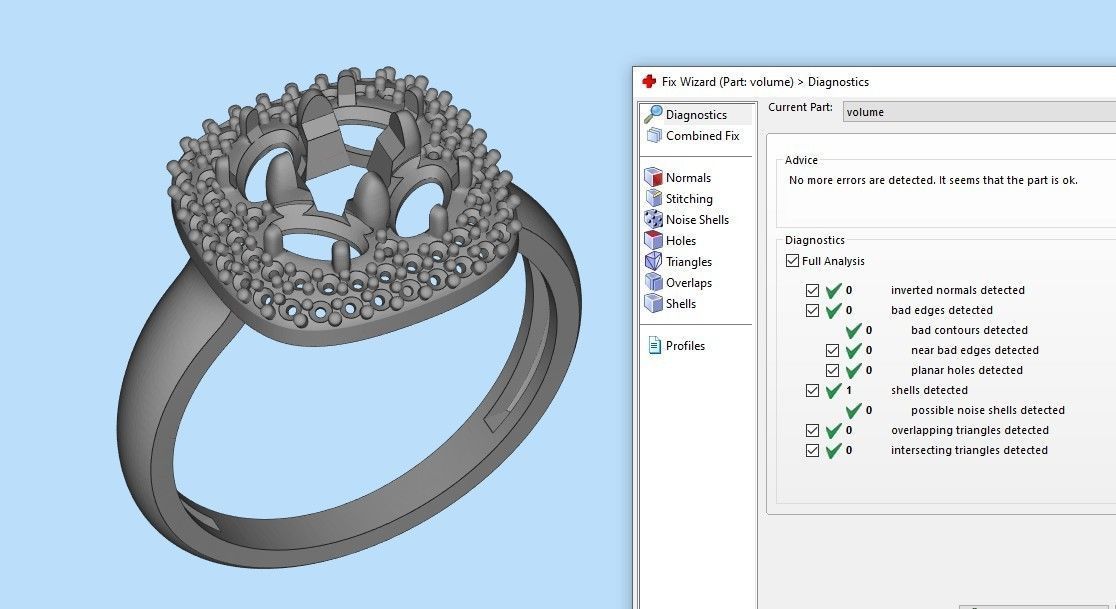The image size is (1116, 609).
Task: Click the Profiles document icon
Action: coord(654,346)
